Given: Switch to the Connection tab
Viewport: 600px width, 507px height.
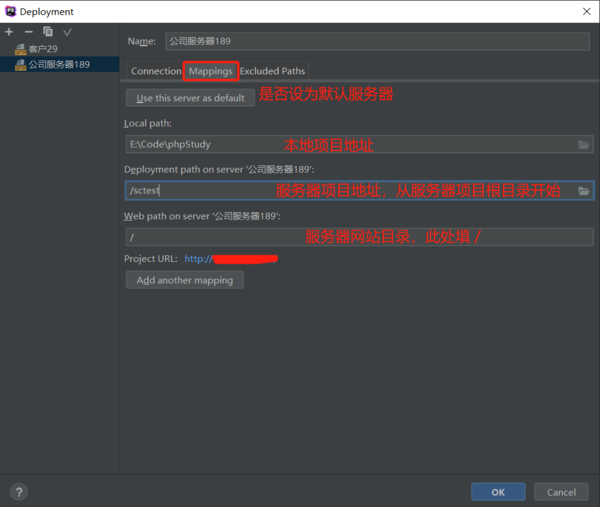Looking at the screenshot, I should pyautogui.click(x=156, y=71).
